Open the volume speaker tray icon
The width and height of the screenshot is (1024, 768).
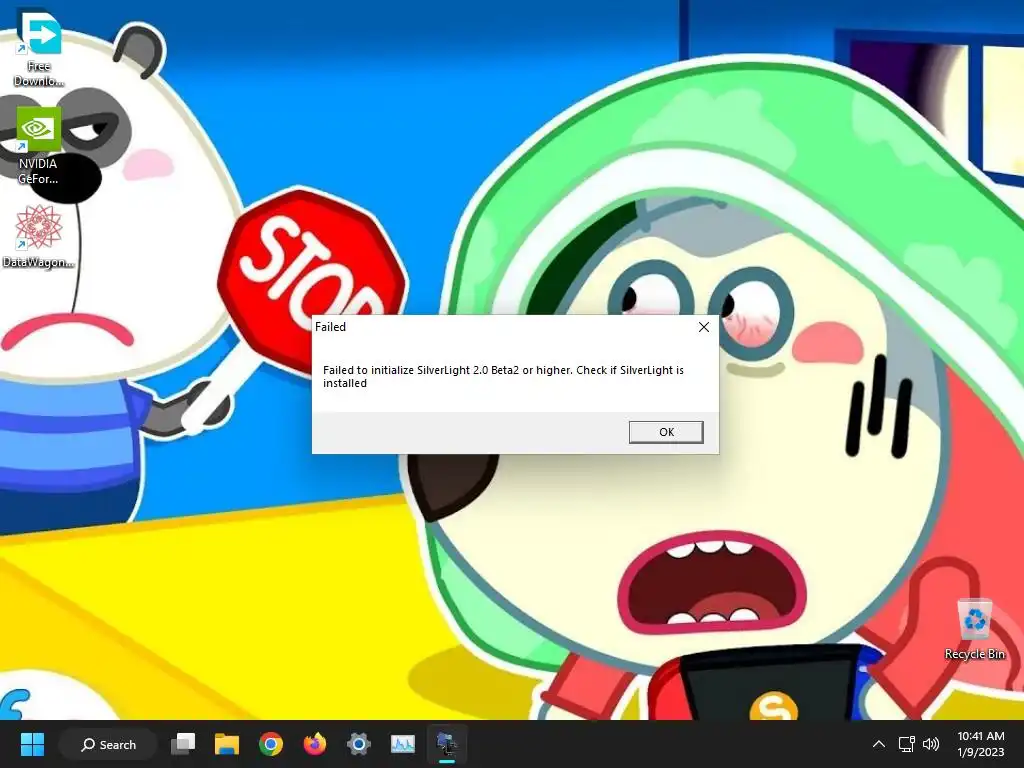coord(931,744)
